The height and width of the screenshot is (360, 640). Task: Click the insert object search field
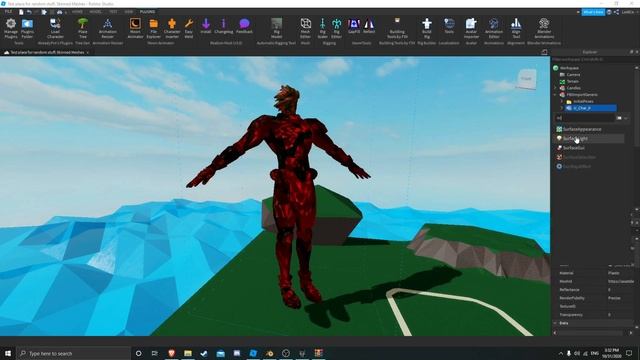584,118
